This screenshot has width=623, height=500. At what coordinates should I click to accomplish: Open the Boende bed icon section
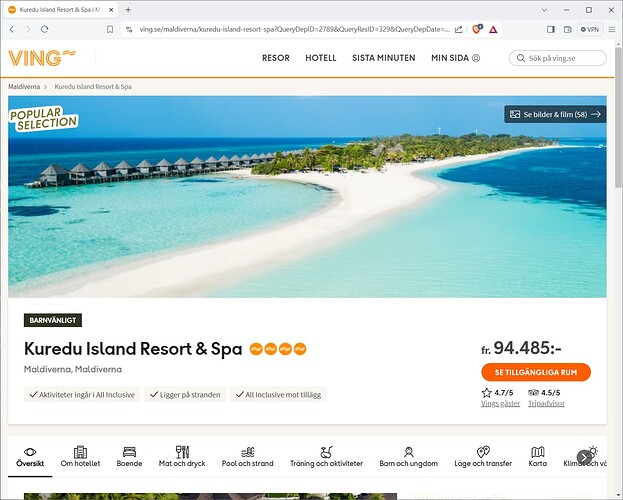coord(129,457)
